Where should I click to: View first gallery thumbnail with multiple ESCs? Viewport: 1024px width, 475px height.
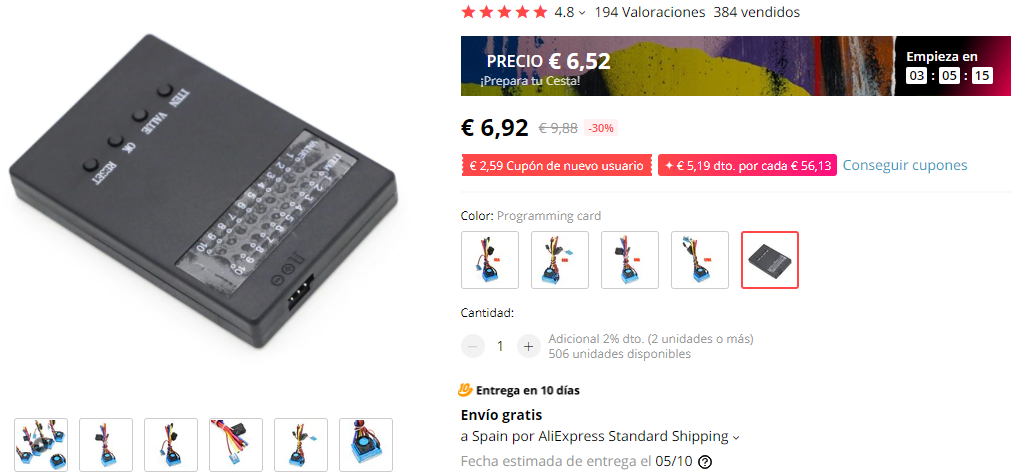coord(40,445)
